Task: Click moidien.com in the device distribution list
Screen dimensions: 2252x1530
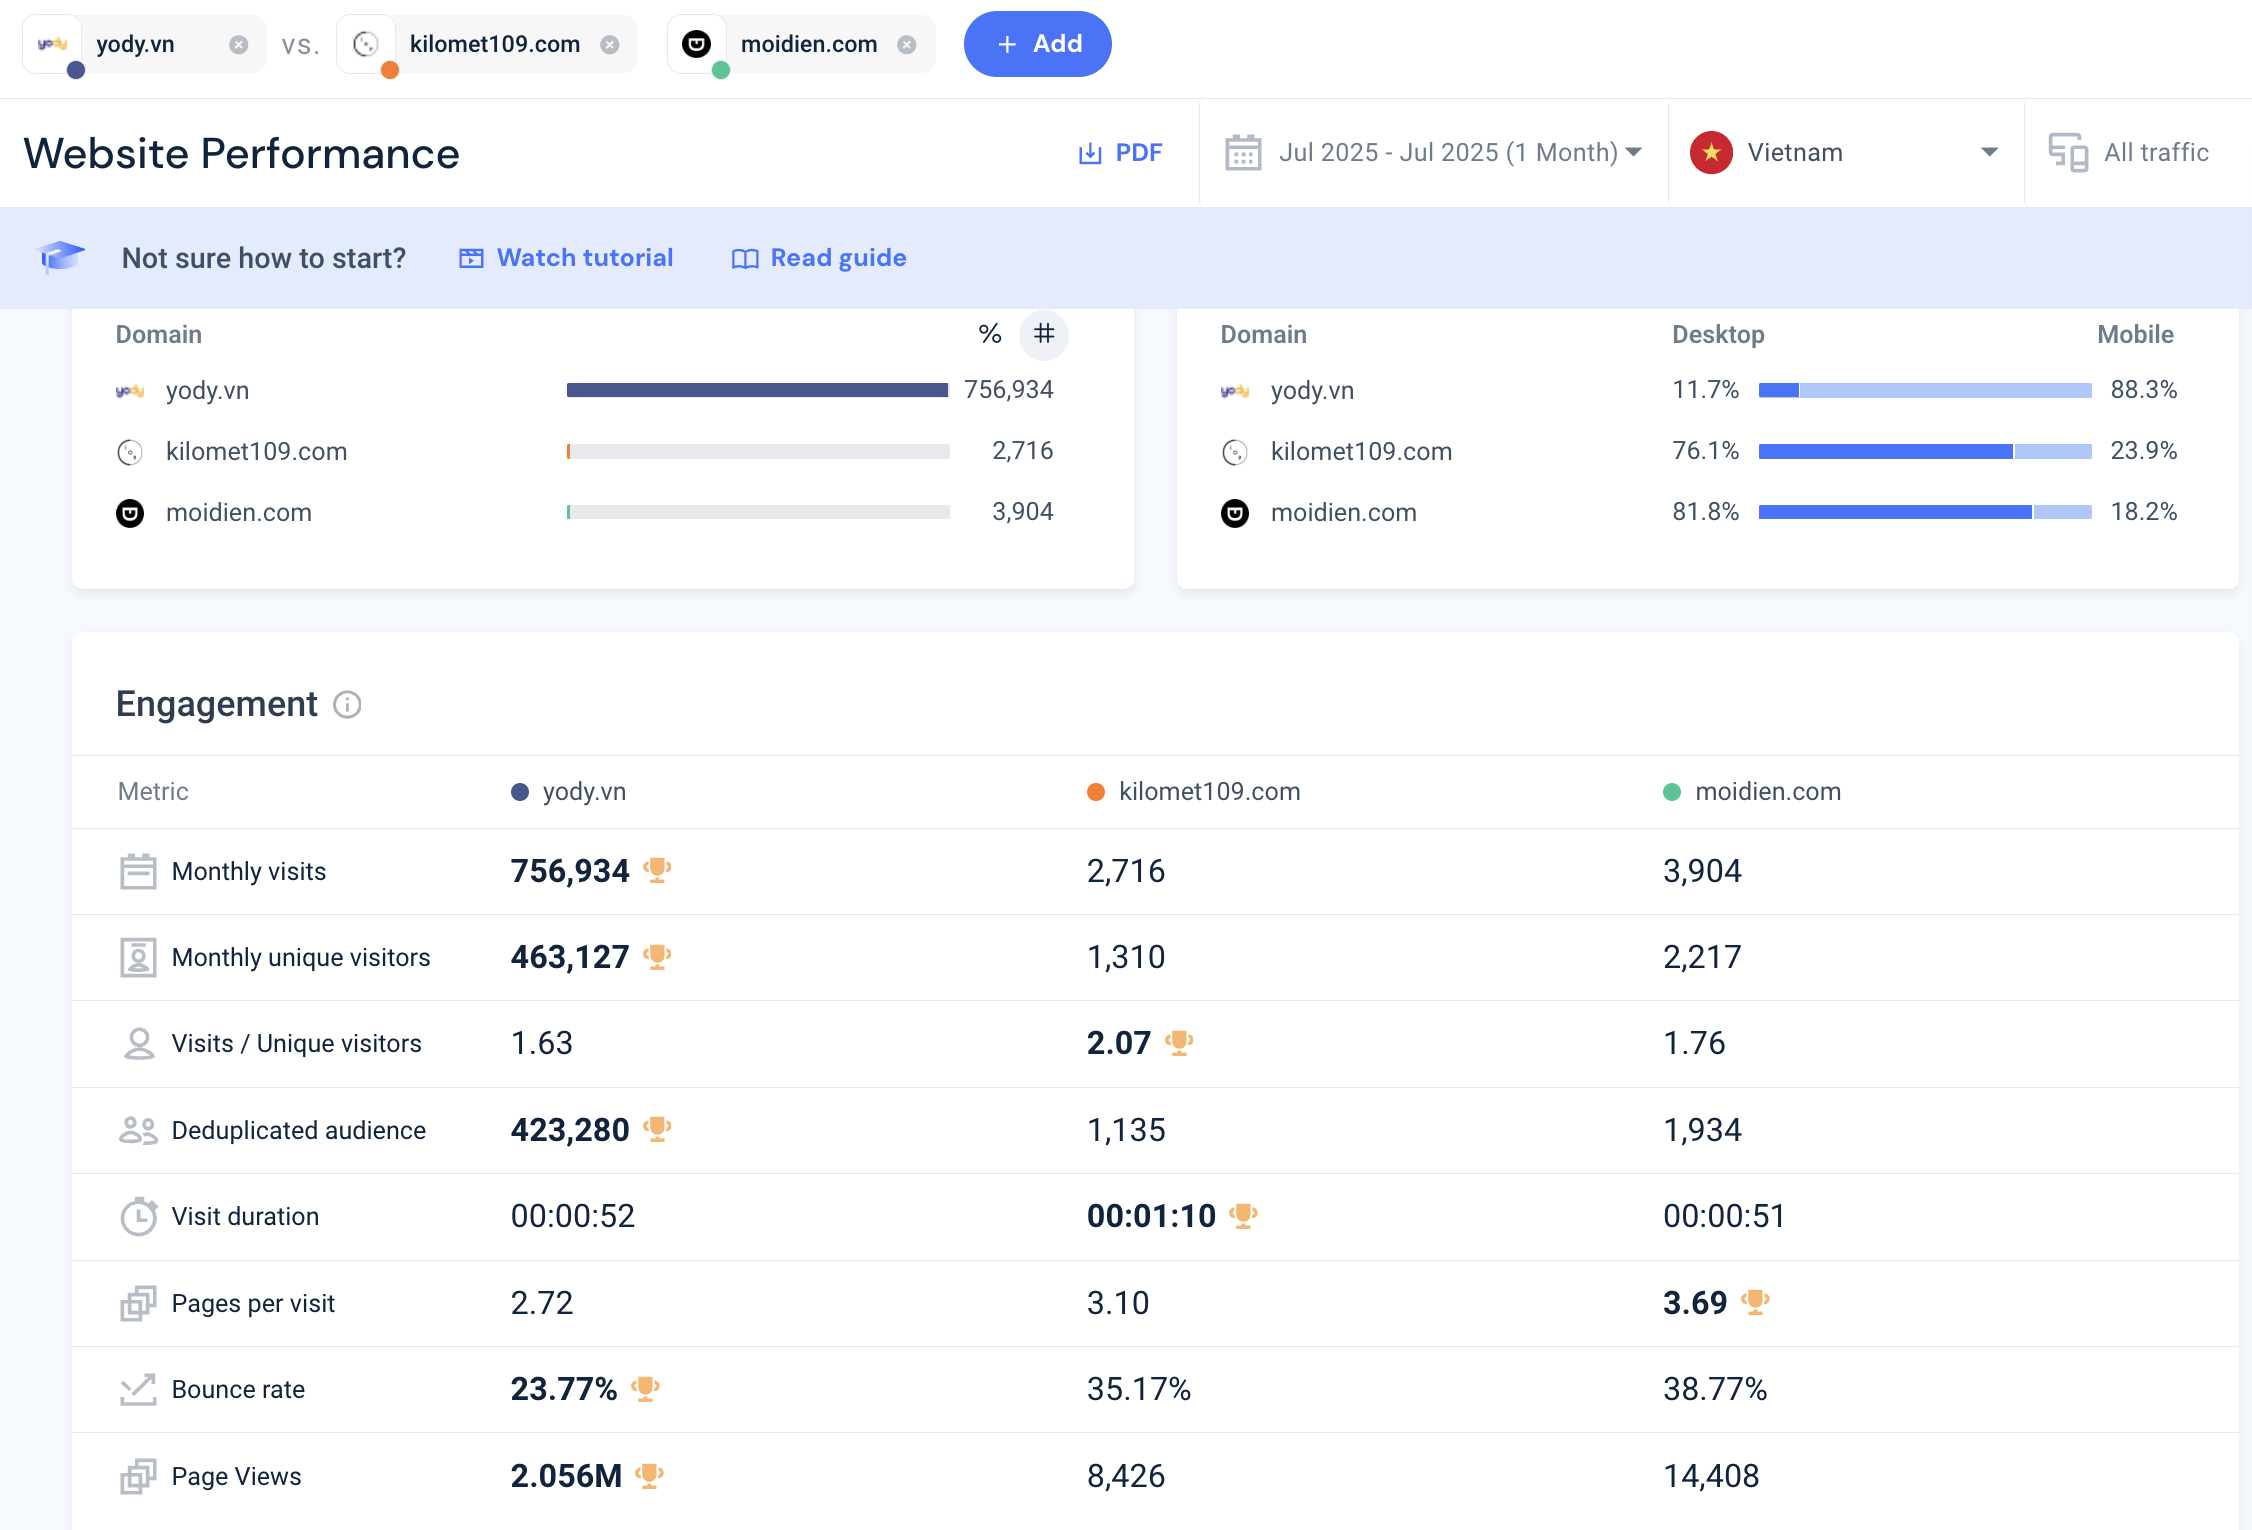Action: (1343, 512)
